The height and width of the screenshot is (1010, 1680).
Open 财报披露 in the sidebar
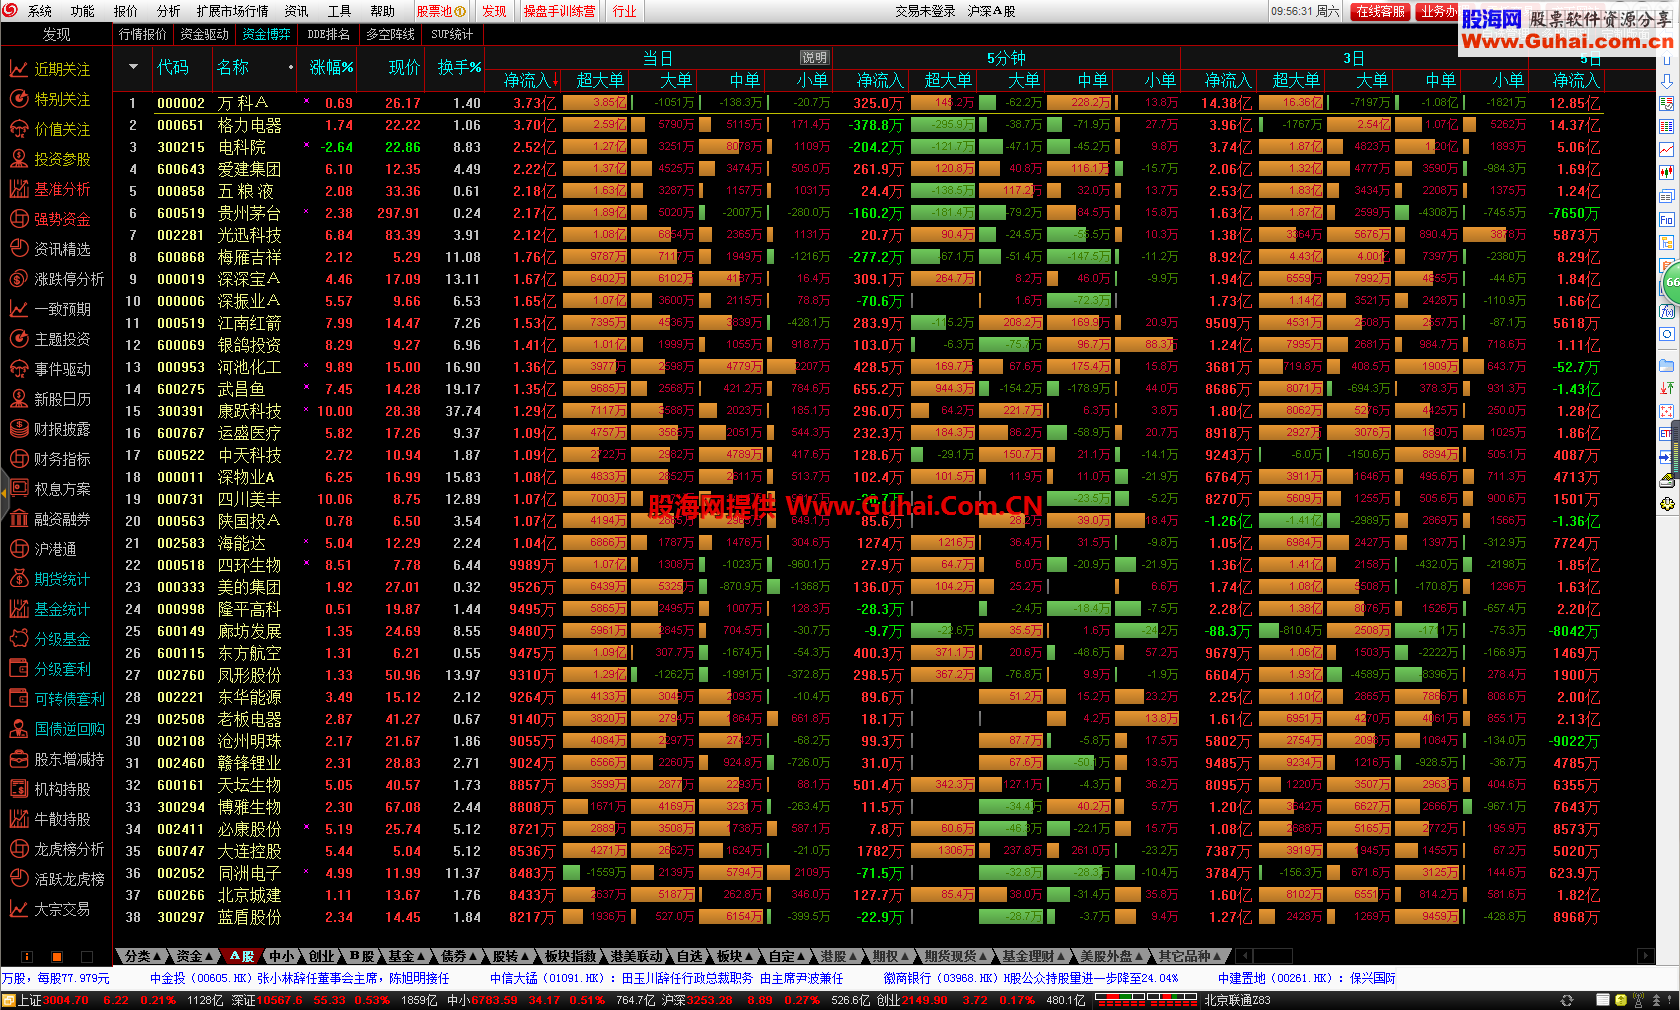50,429
